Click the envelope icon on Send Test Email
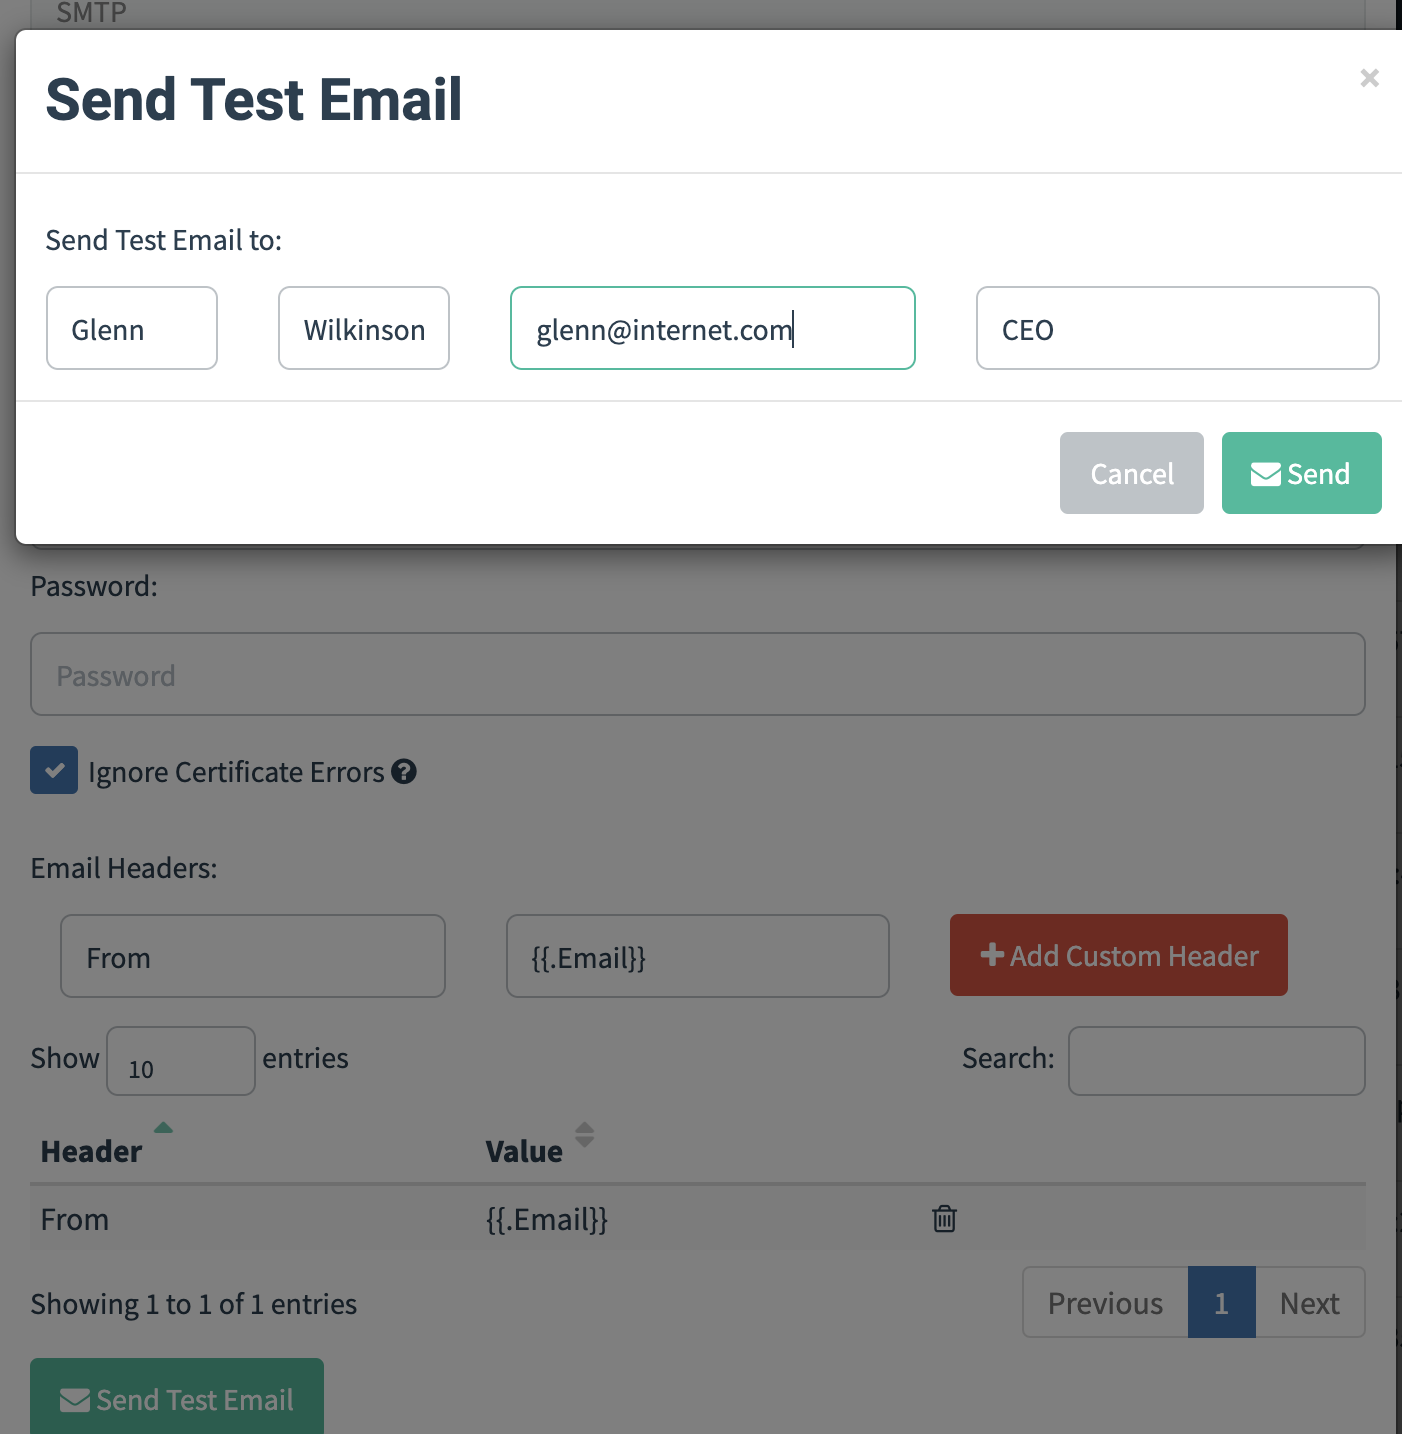Image resolution: width=1402 pixels, height=1434 pixels. point(74,1399)
